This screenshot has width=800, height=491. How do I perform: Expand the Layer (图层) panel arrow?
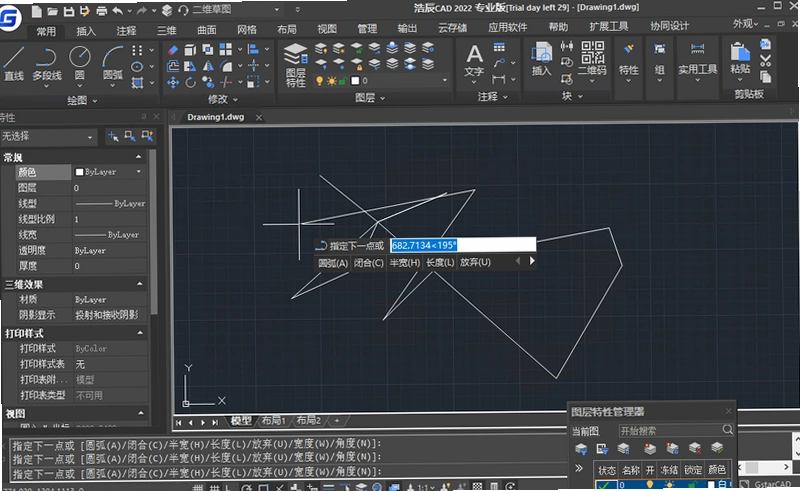(x=383, y=97)
